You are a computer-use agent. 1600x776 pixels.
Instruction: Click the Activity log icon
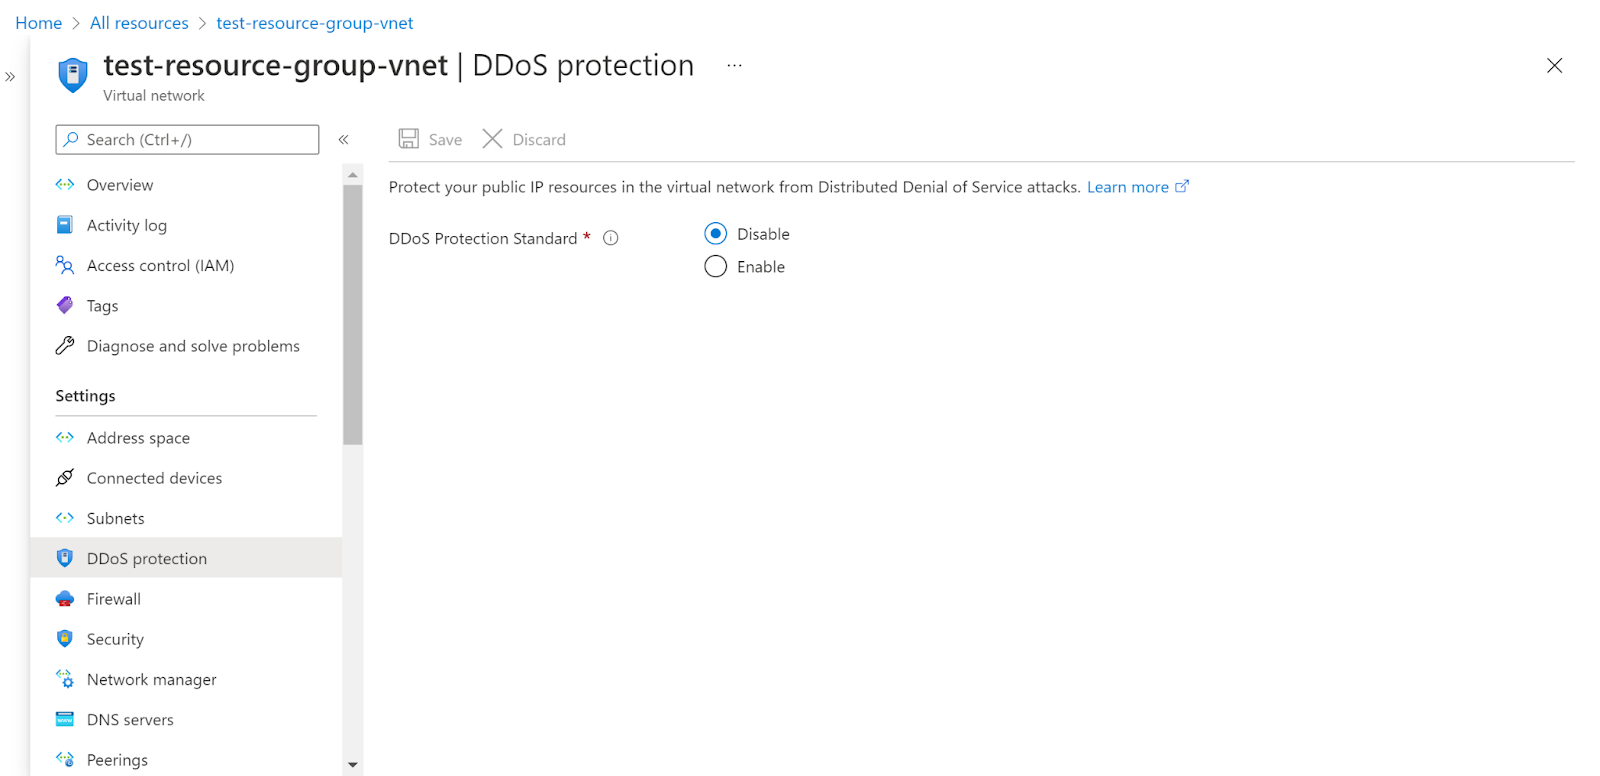(x=65, y=225)
